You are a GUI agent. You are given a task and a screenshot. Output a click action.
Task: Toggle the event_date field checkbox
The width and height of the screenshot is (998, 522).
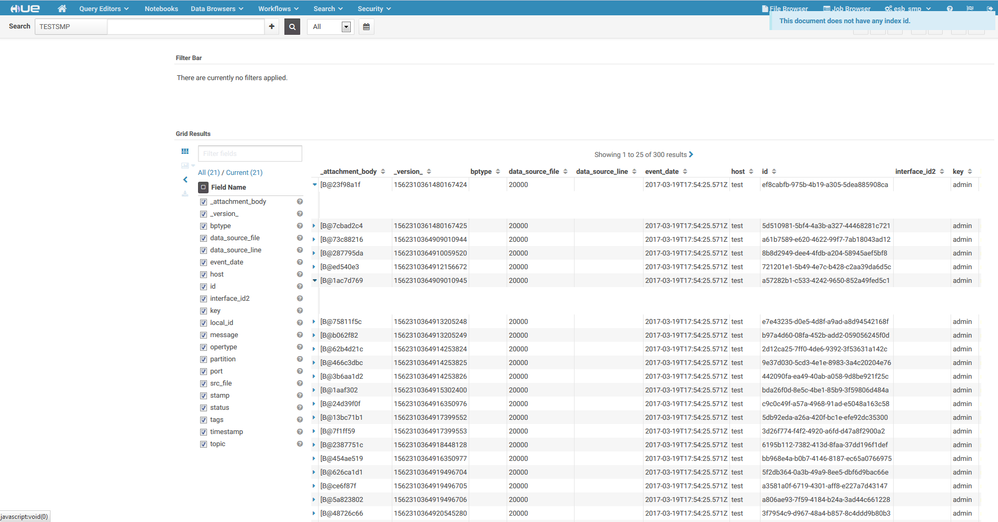203,262
